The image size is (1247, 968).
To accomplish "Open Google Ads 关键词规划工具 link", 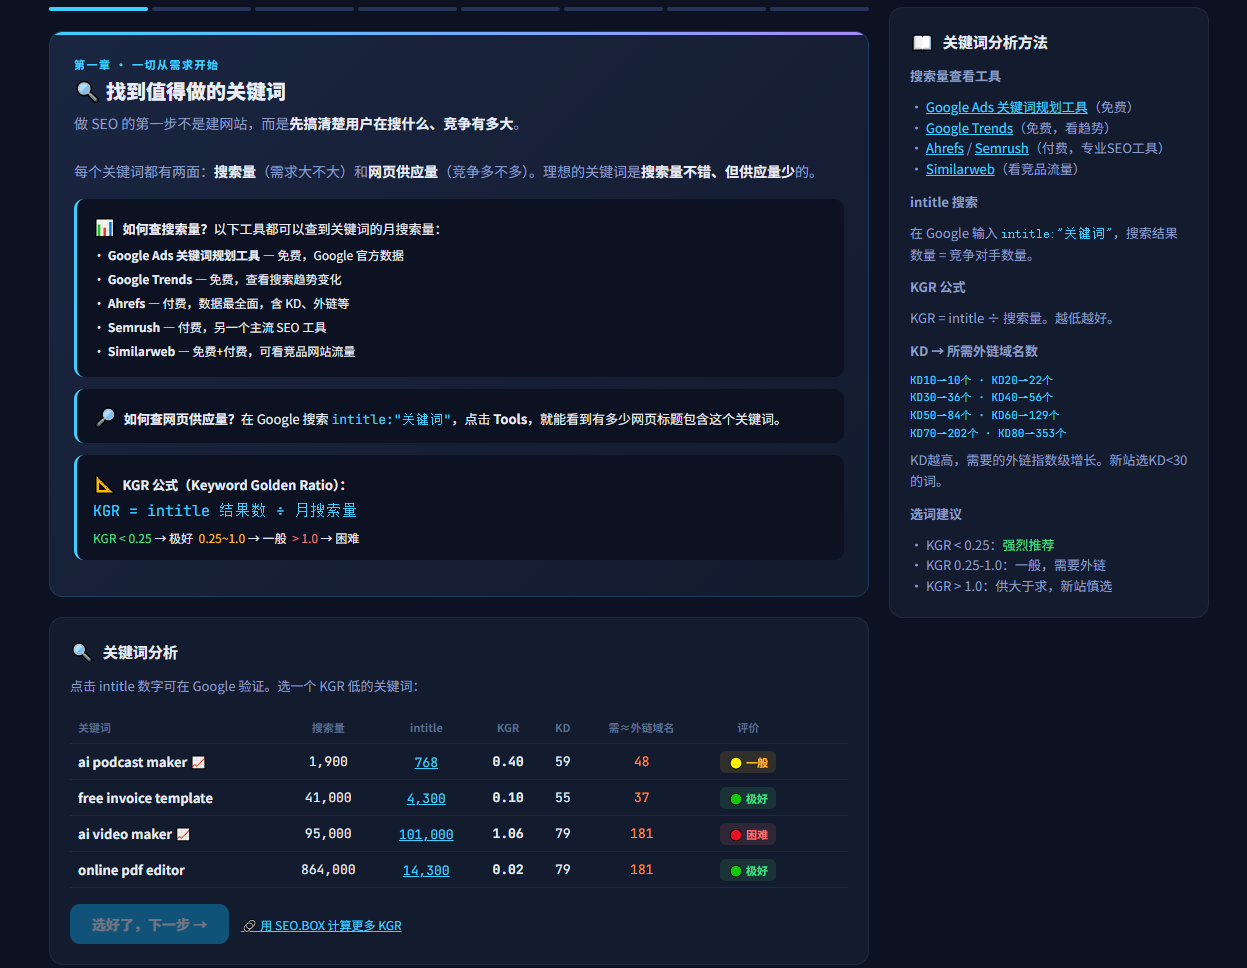I will (1006, 107).
